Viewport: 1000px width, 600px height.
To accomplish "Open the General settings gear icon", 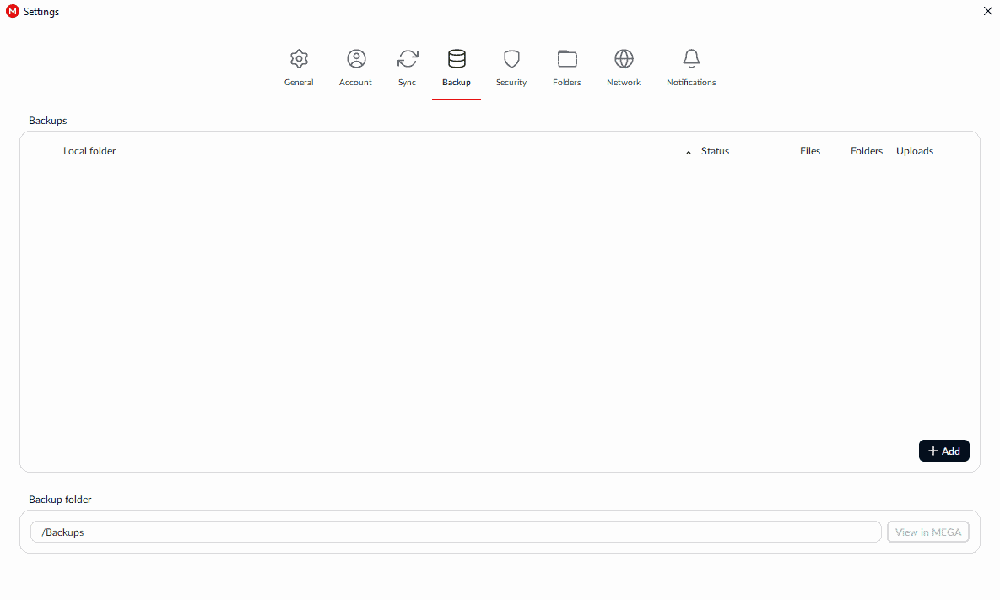I will pos(298,59).
